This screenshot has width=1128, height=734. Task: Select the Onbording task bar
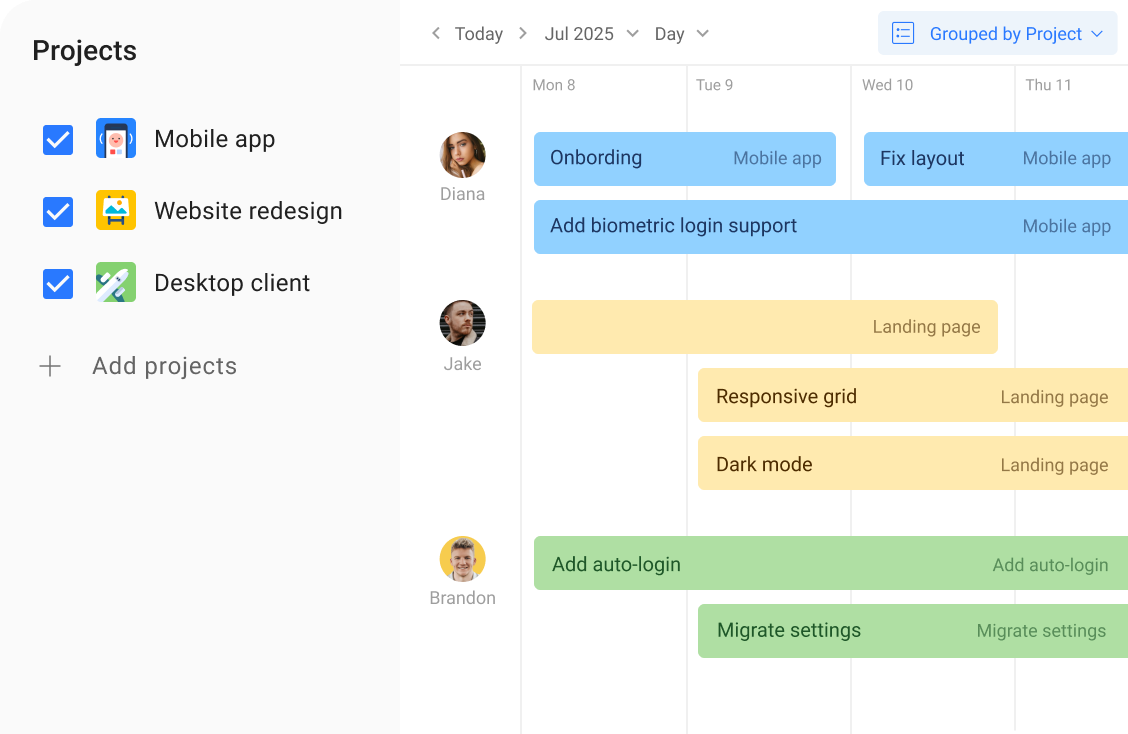tap(685, 158)
